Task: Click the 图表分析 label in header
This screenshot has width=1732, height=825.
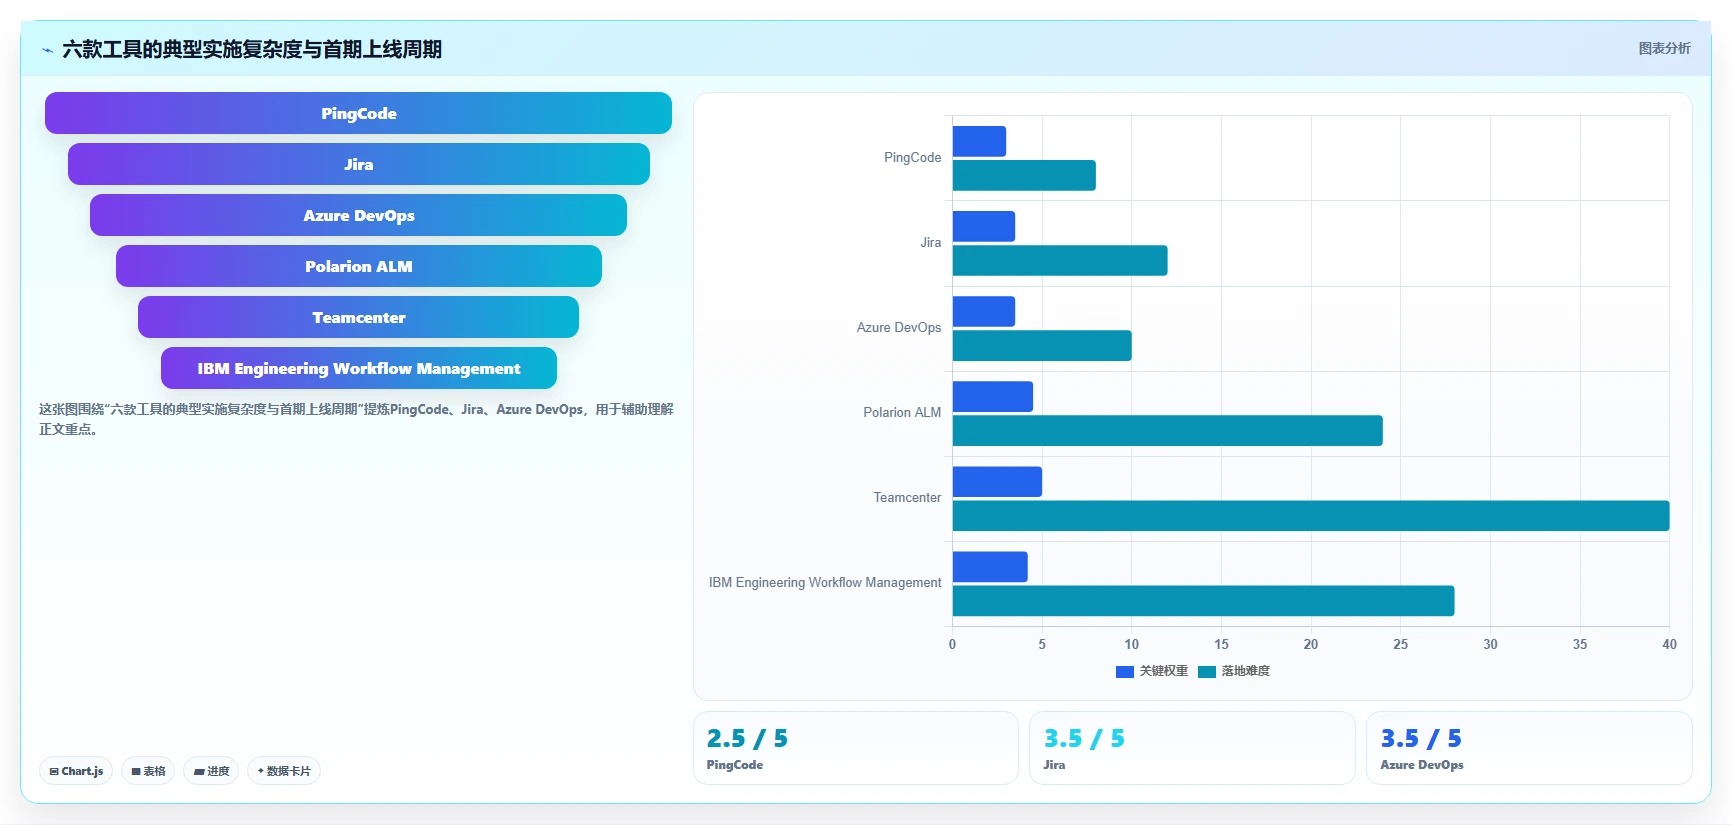Action: [1664, 48]
